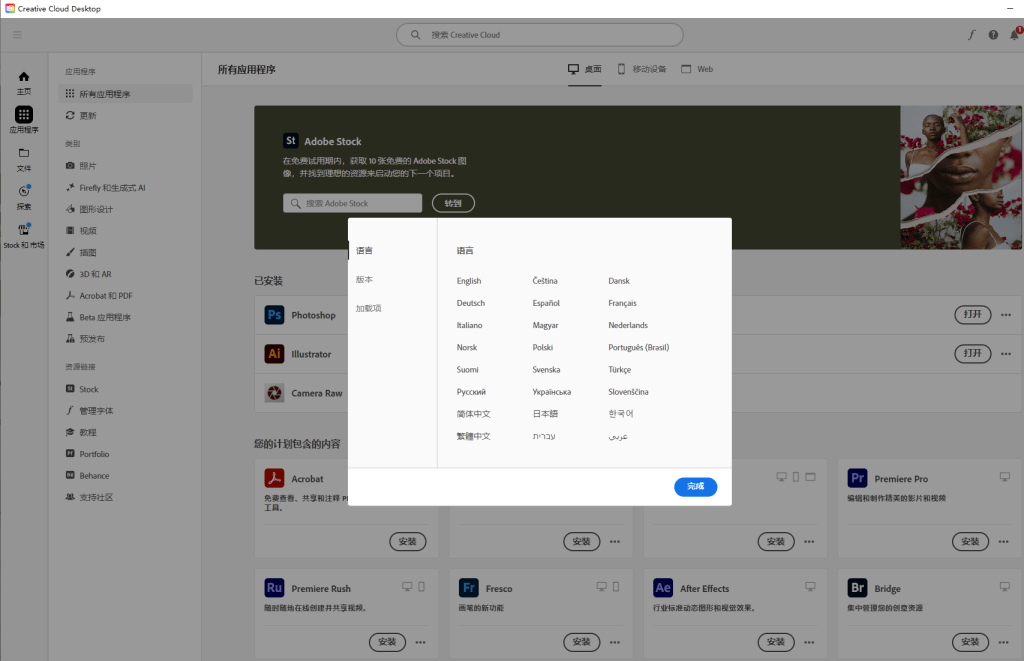This screenshot has height=661, width=1024.
Task: Switch to the 版本 settings tab
Action: pos(365,279)
